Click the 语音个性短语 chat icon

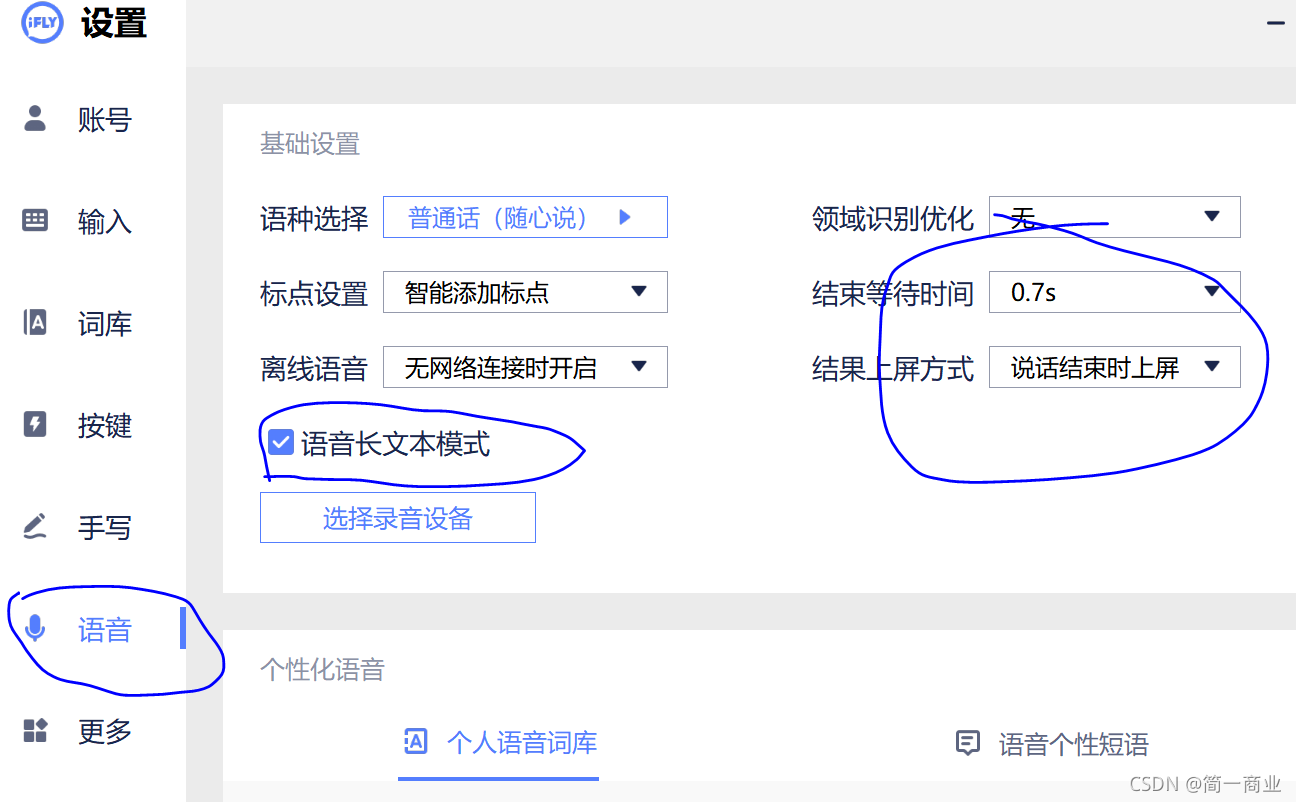click(x=967, y=743)
